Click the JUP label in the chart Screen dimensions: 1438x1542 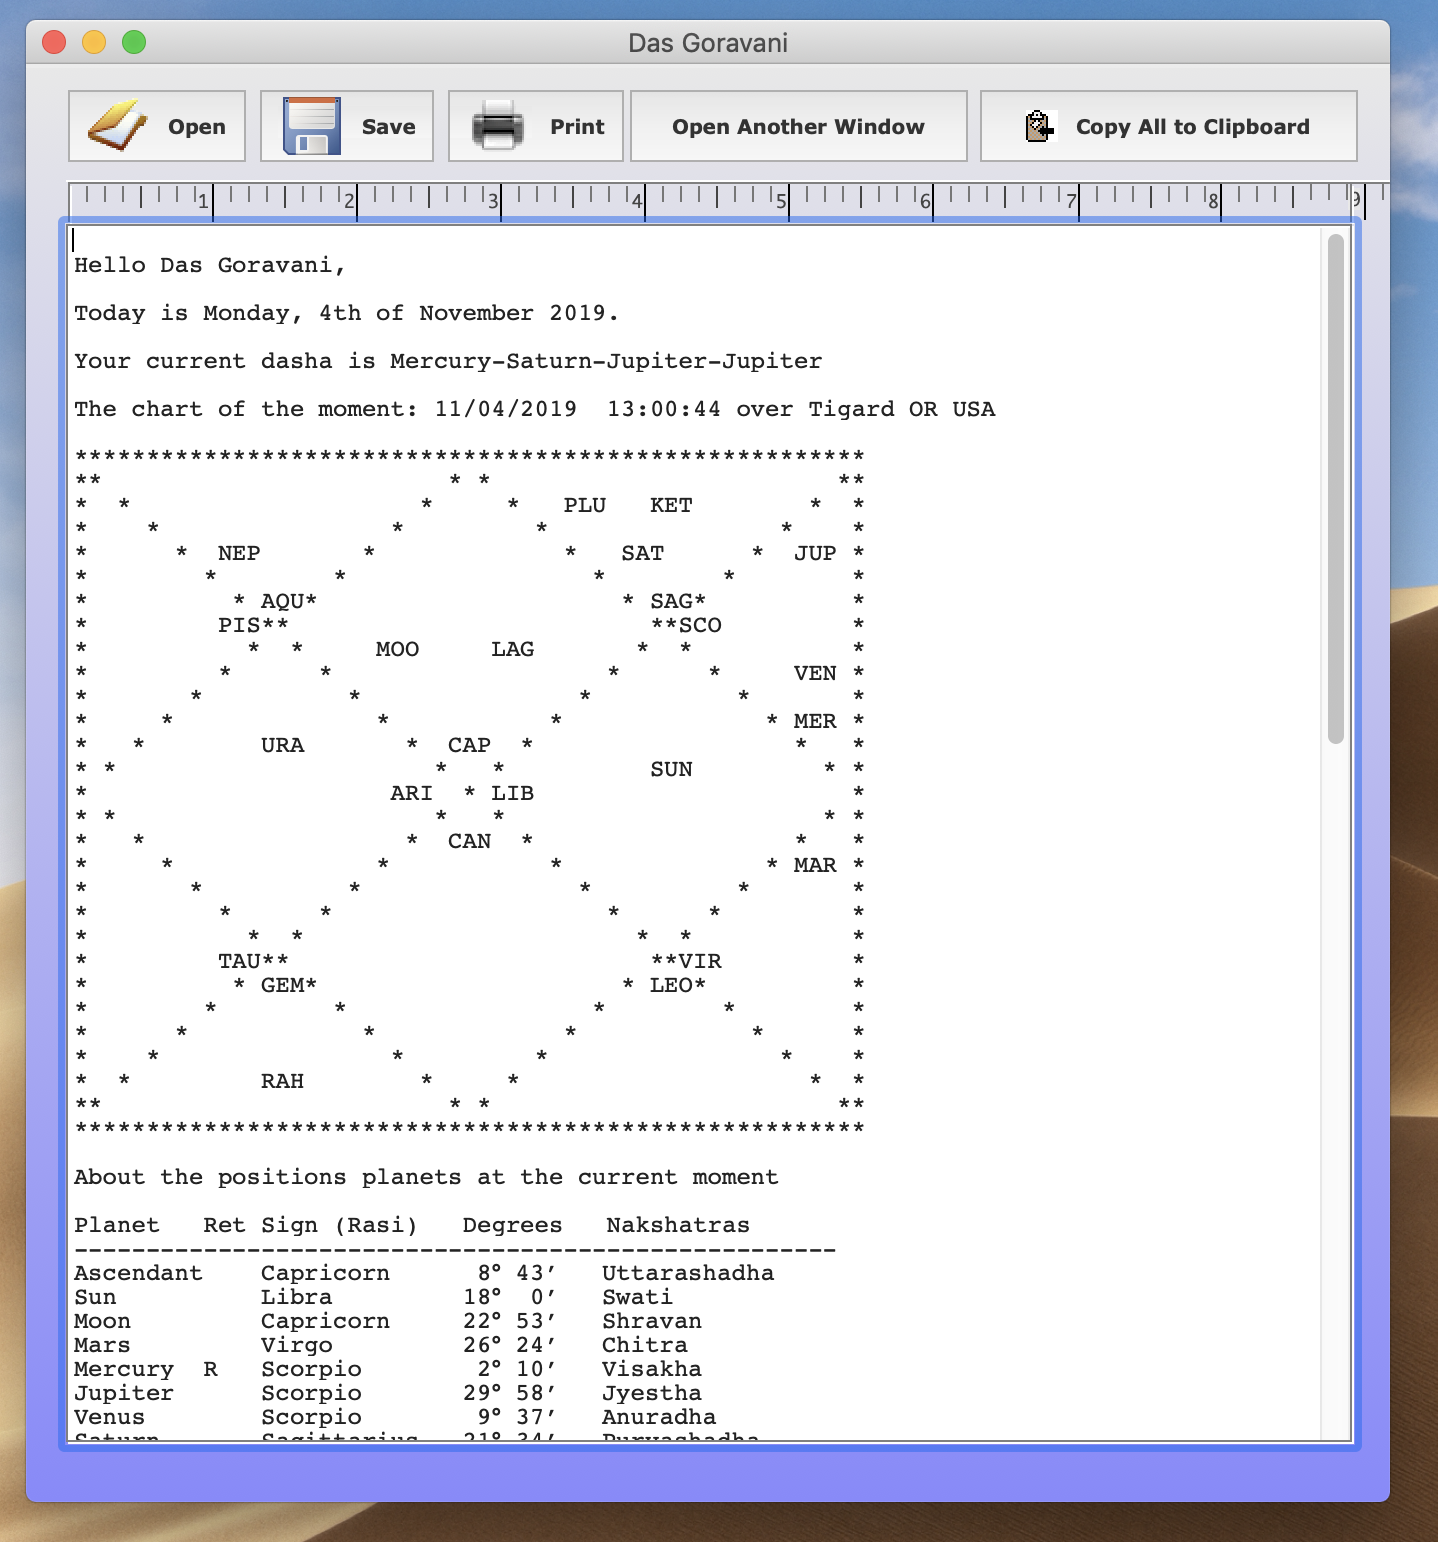815,553
